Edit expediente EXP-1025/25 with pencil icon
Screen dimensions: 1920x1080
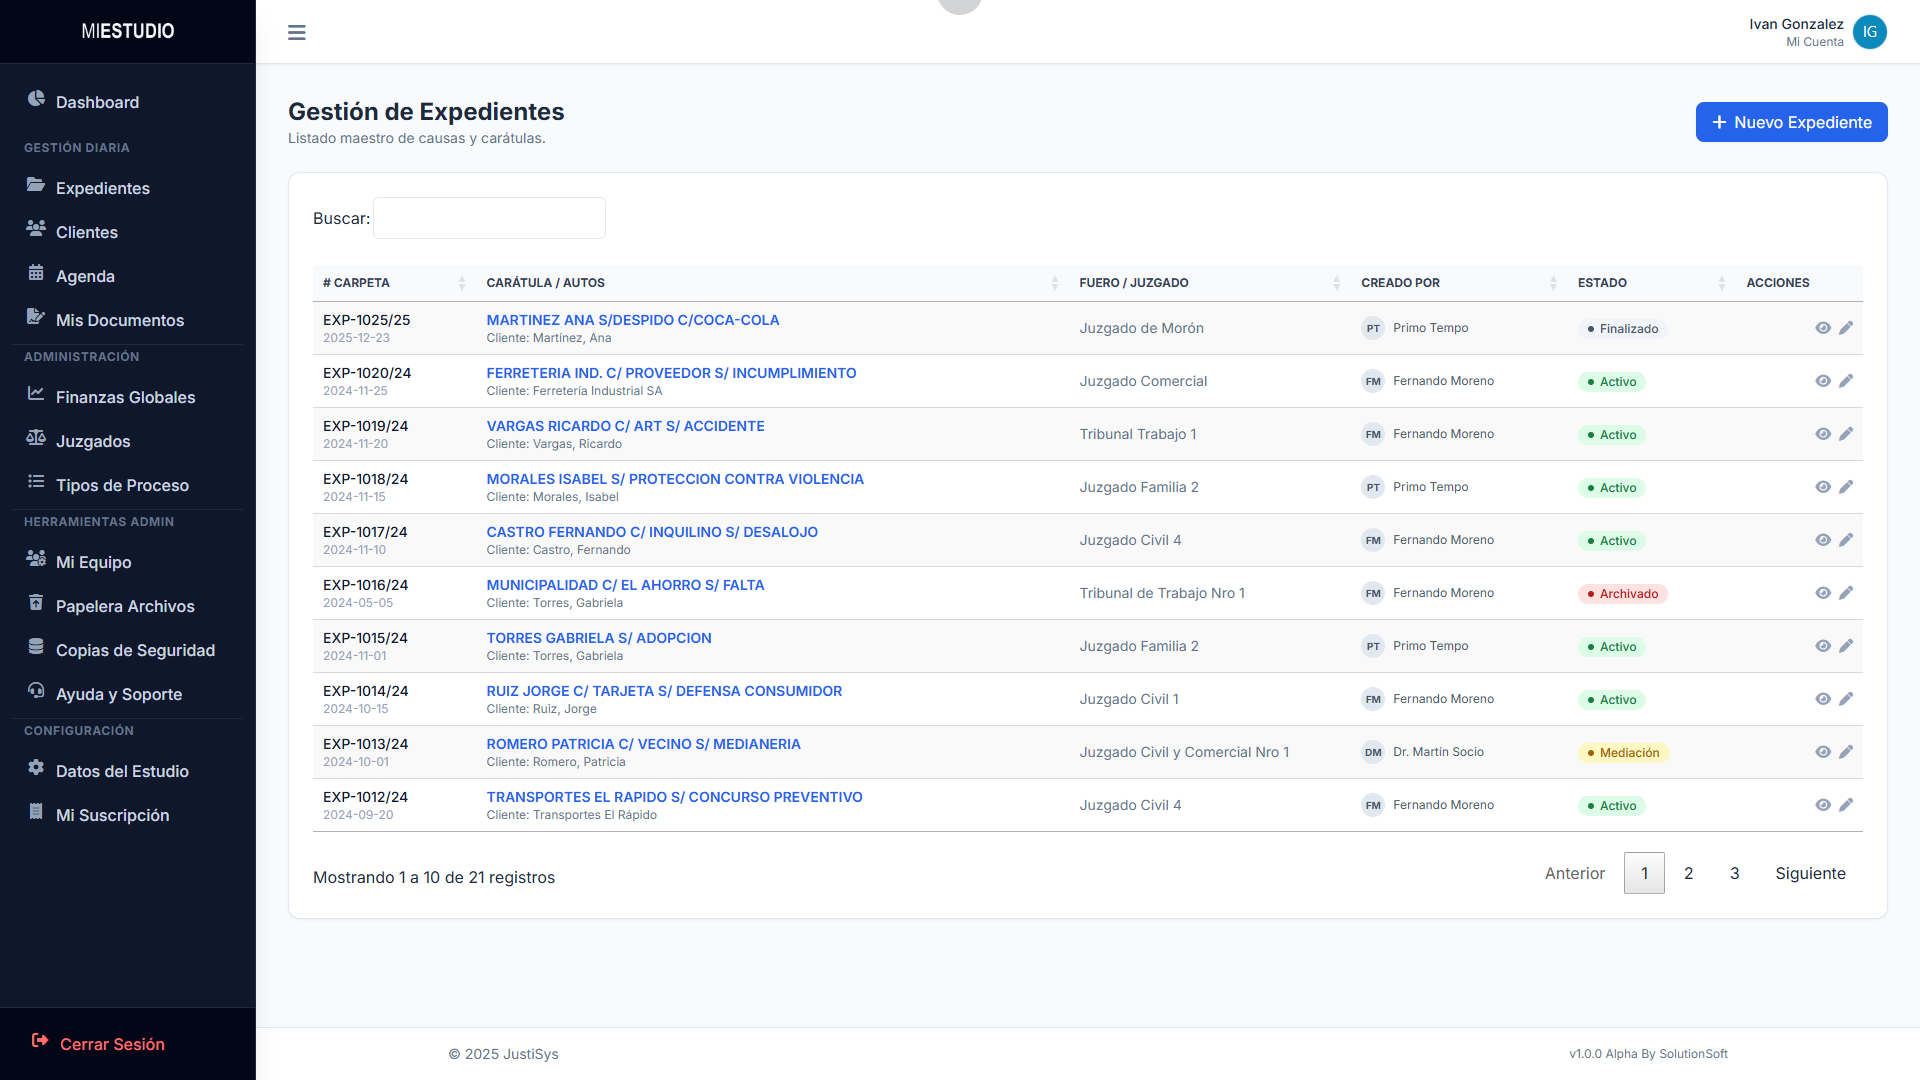(1846, 328)
